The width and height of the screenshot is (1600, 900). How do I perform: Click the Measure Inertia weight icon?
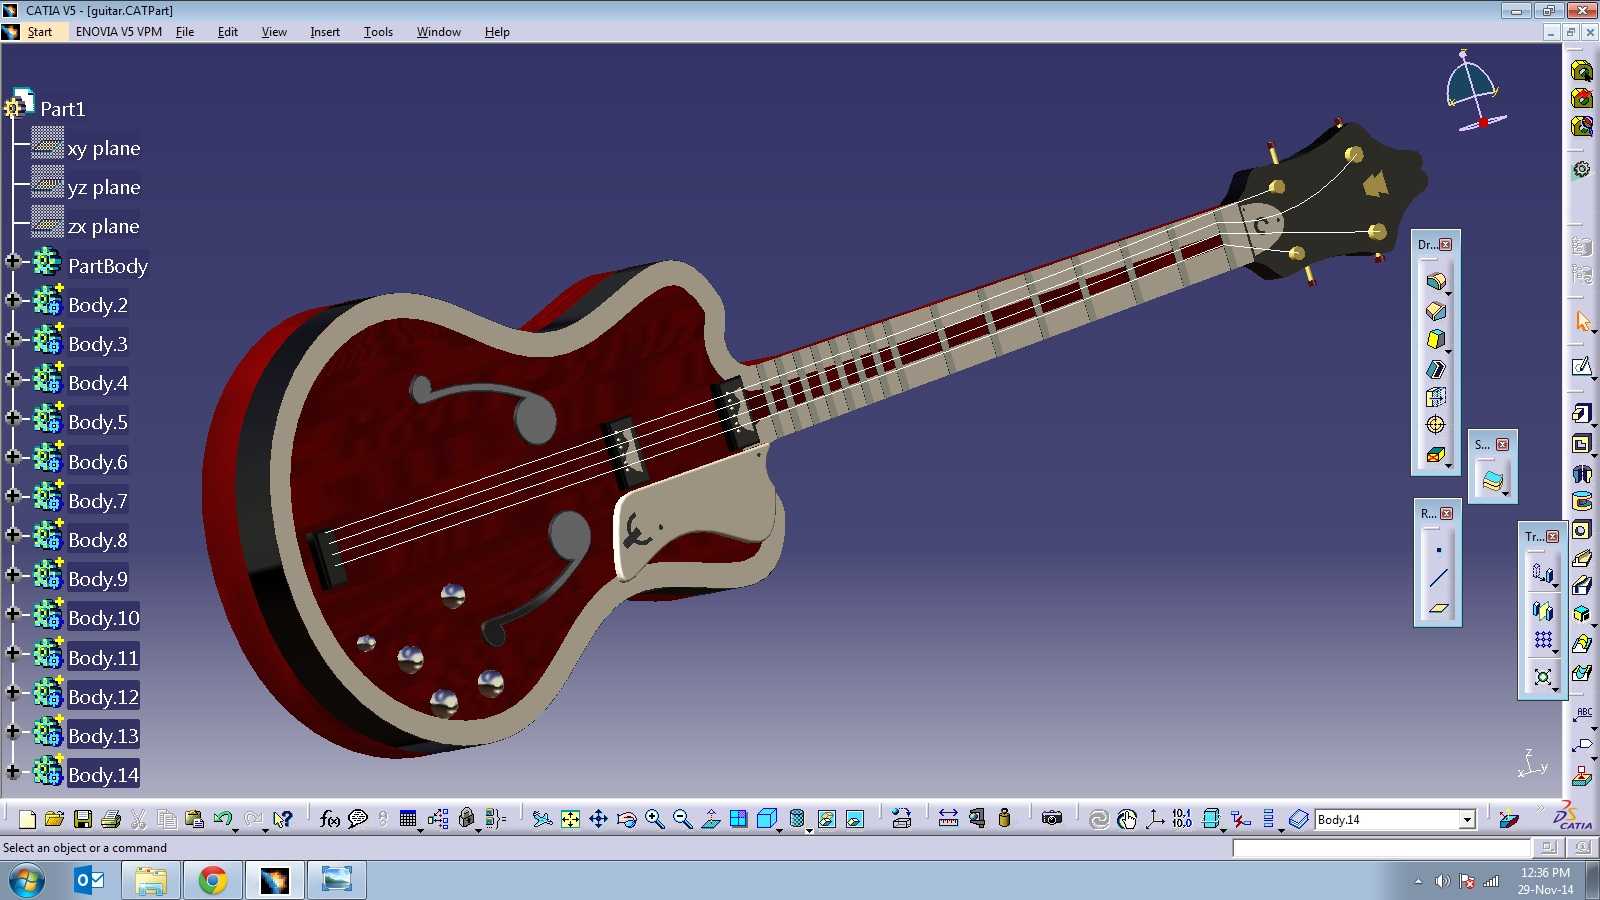tap(1004, 819)
